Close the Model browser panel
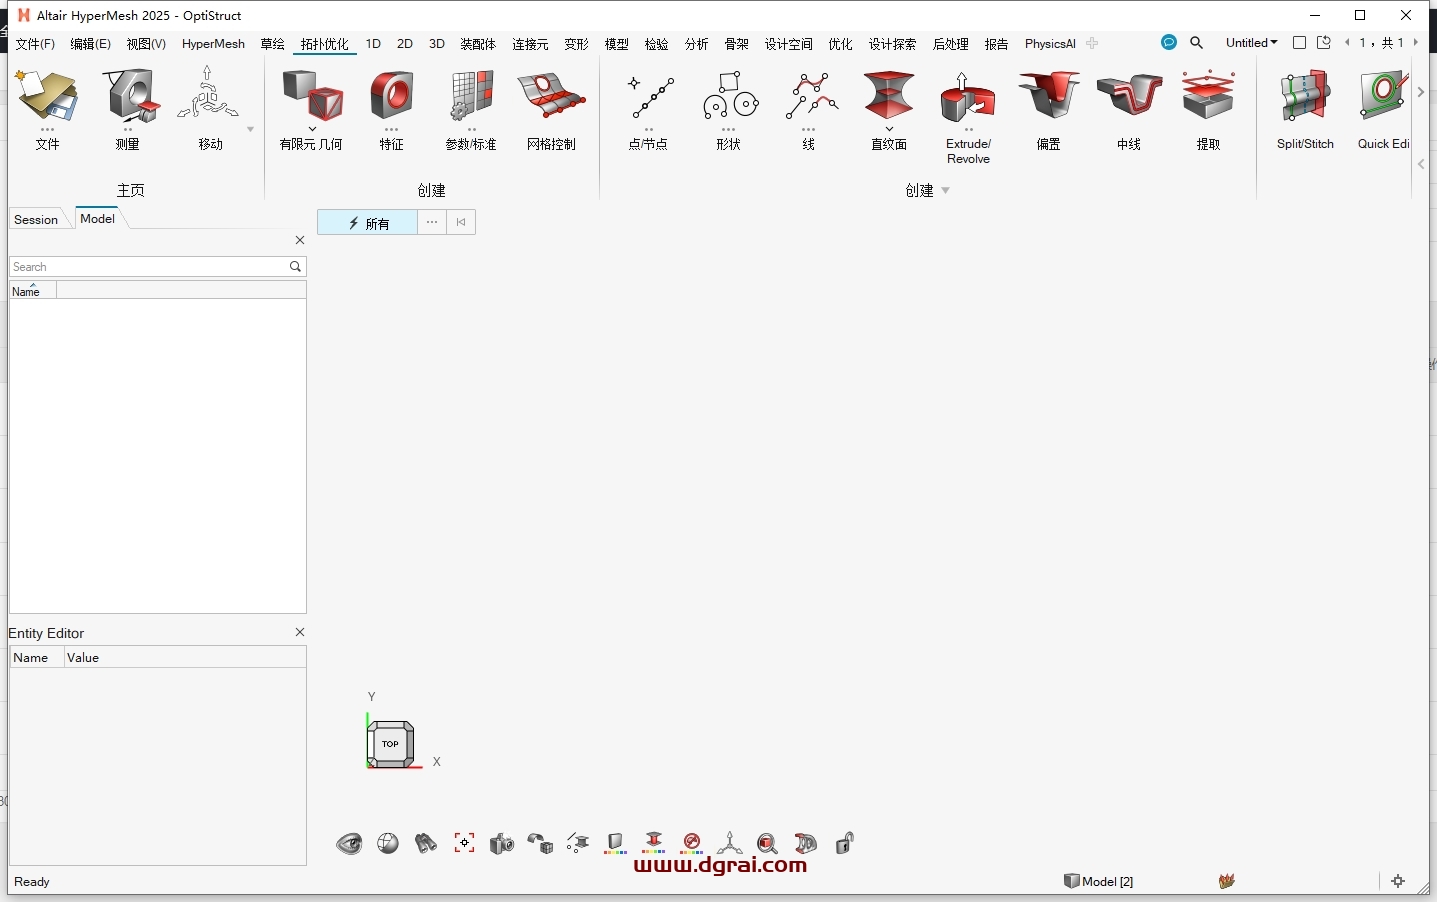The image size is (1437, 902). pos(300,240)
